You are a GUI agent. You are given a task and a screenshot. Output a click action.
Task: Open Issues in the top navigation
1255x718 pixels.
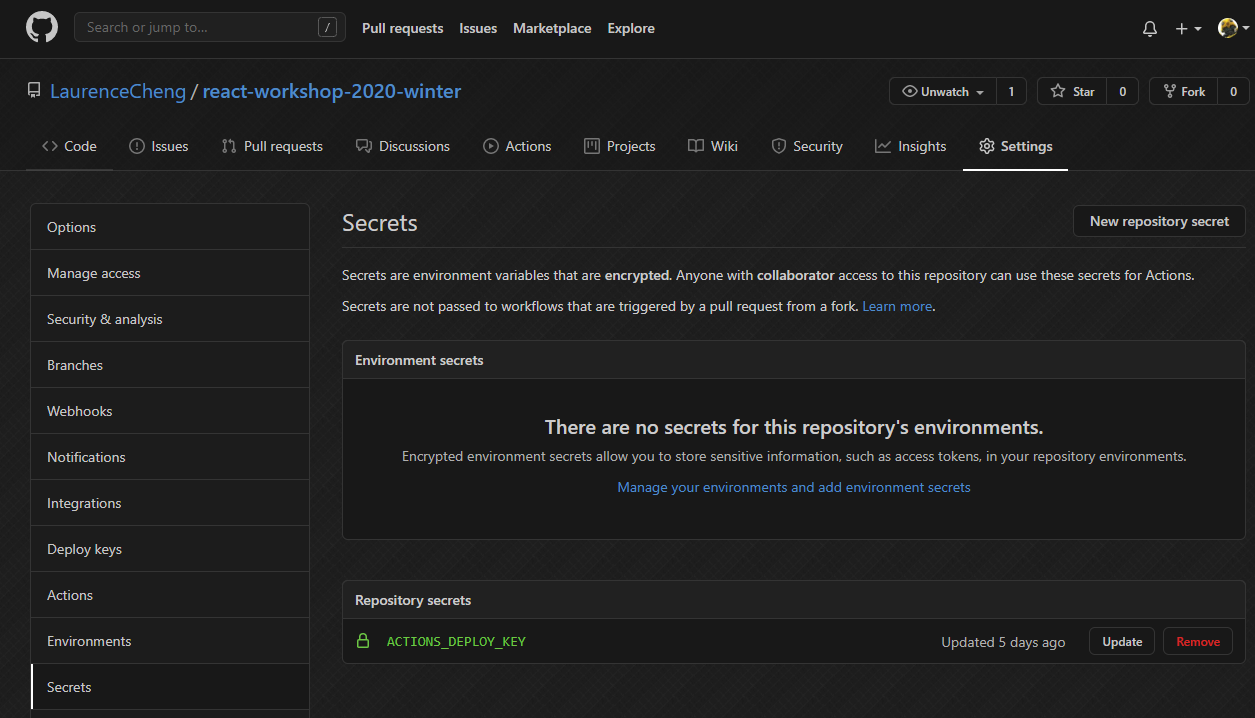click(478, 29)
